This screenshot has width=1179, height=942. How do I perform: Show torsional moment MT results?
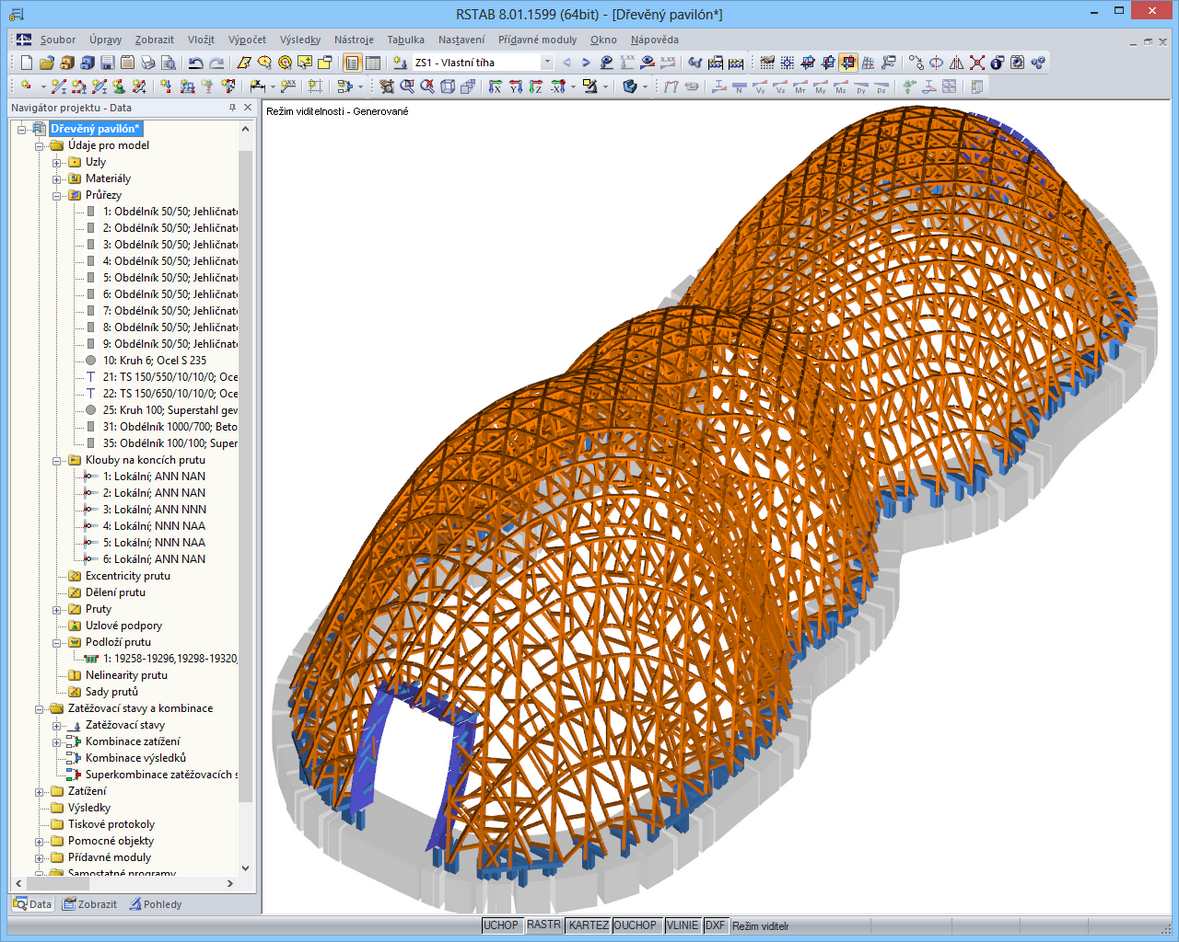click(800, 87)
